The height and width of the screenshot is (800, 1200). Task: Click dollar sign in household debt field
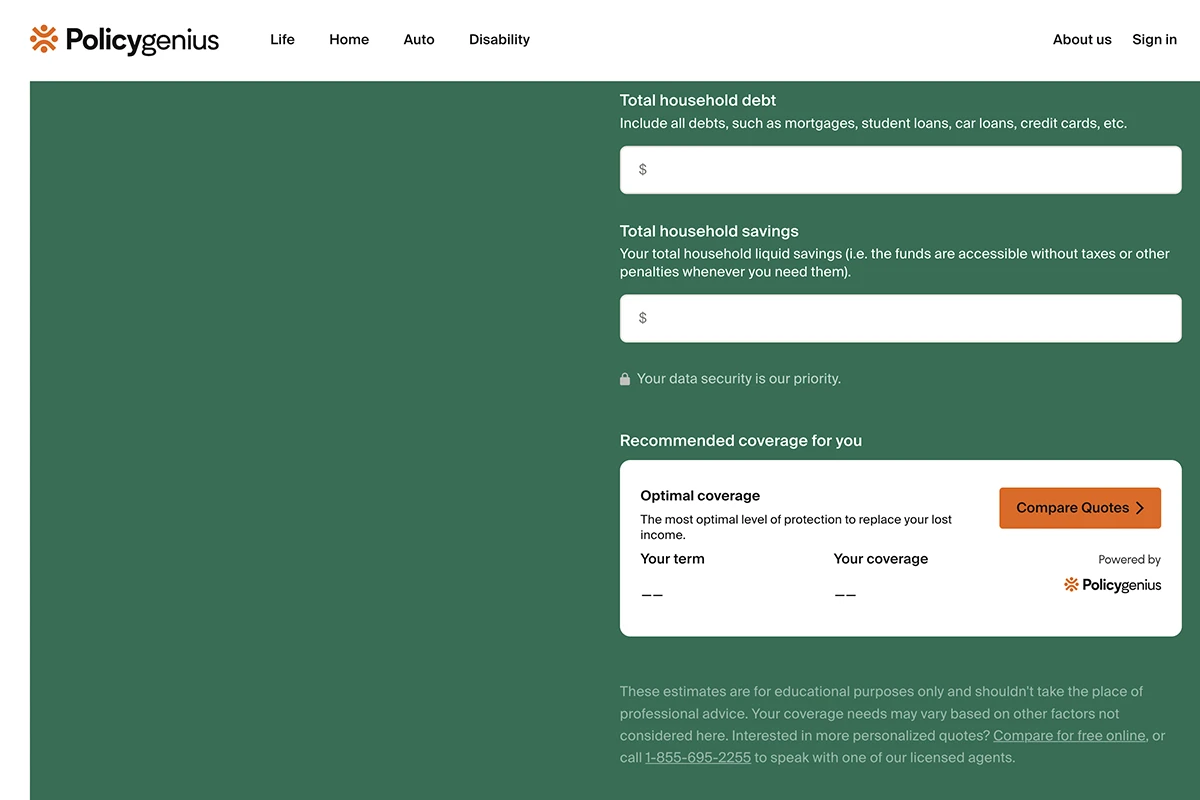pyautogui.click(x=642, y=170)
